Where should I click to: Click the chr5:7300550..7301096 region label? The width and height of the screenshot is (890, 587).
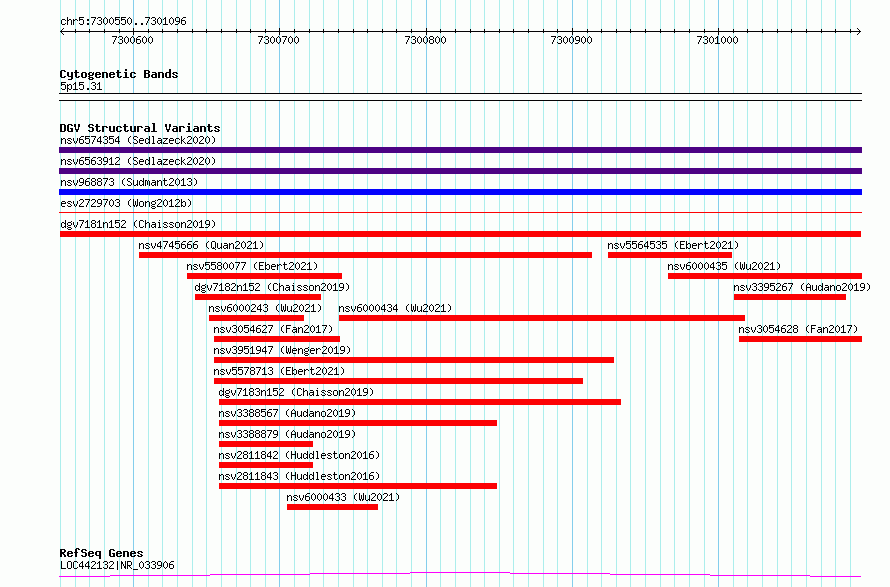click(123, 21)
